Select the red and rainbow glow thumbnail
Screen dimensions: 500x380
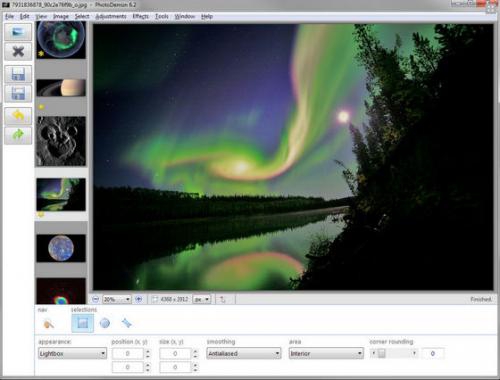click(x=61, y=291)
